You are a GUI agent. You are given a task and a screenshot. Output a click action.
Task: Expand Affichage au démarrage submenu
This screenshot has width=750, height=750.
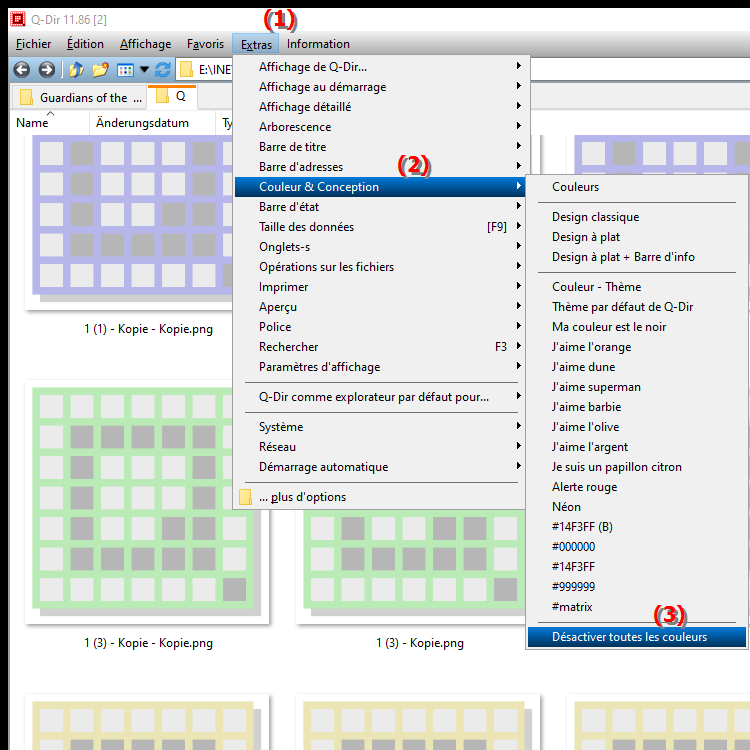pos(381,87)
